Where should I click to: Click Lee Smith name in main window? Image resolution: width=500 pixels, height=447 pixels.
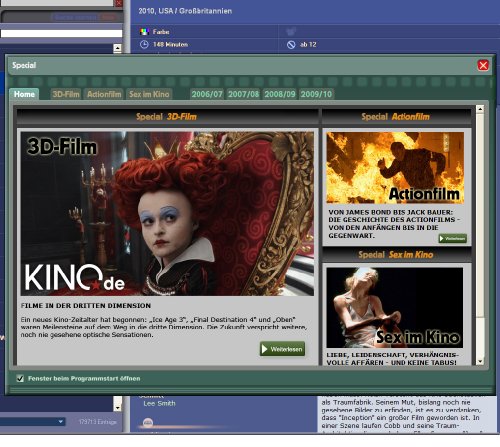pos(159,403)
